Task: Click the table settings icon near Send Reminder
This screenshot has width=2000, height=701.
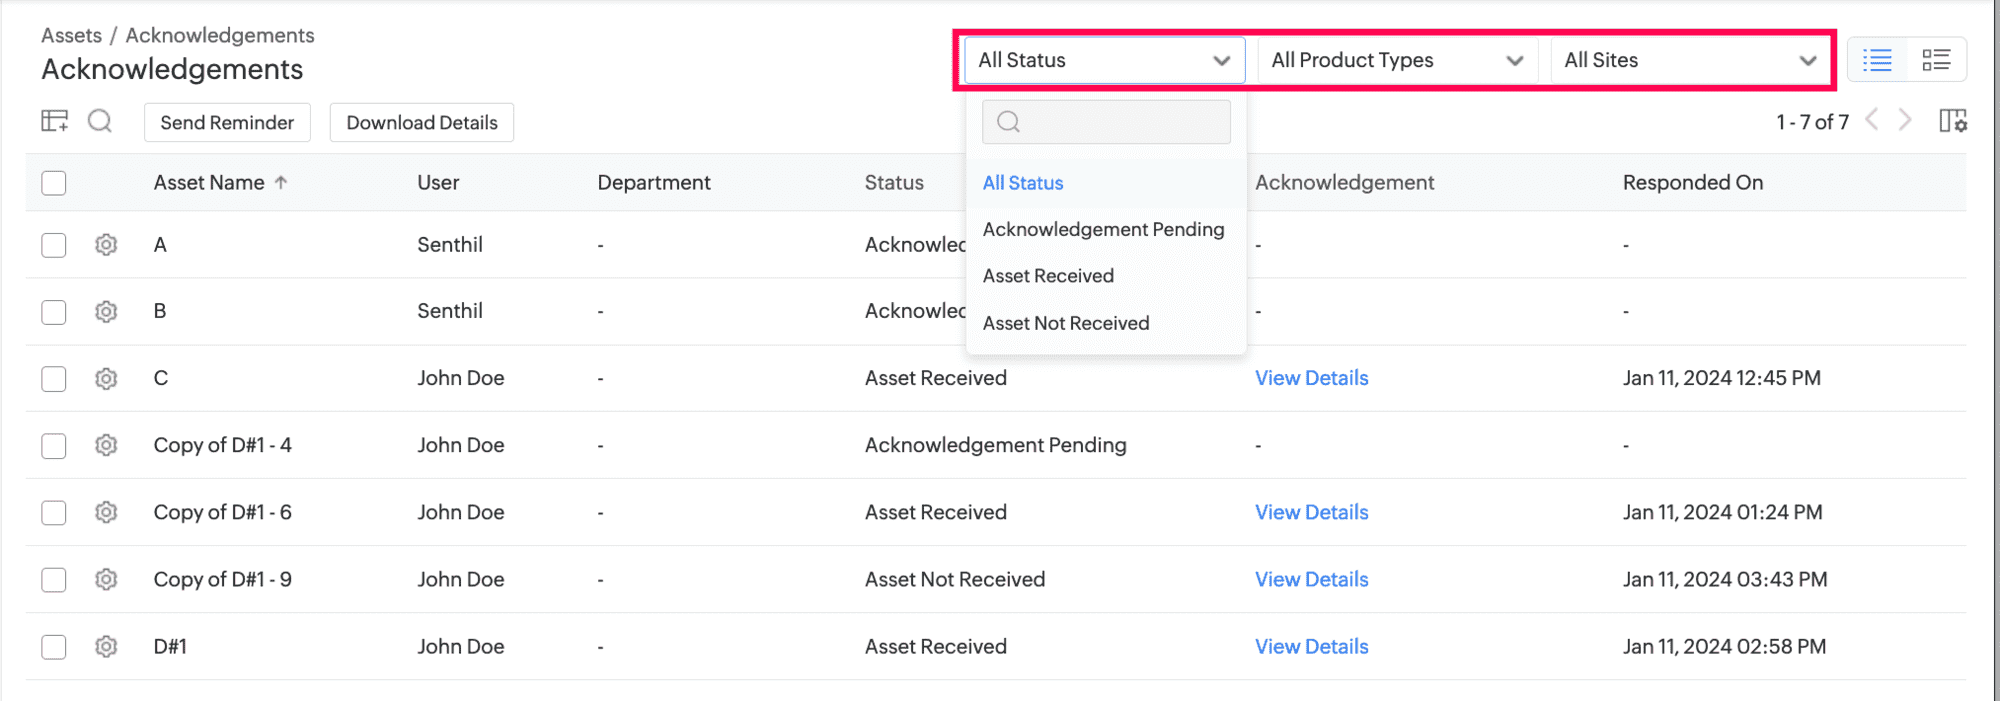Action: point(54,122)
